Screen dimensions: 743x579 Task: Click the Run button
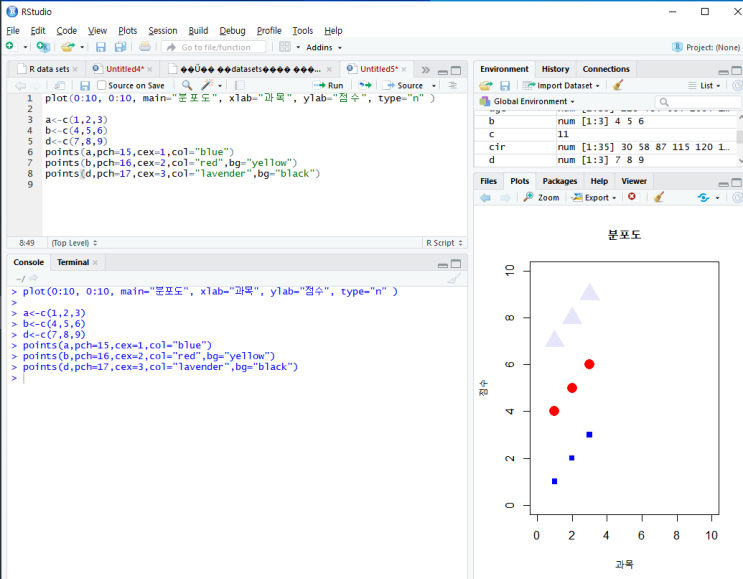tap(328, 86)
